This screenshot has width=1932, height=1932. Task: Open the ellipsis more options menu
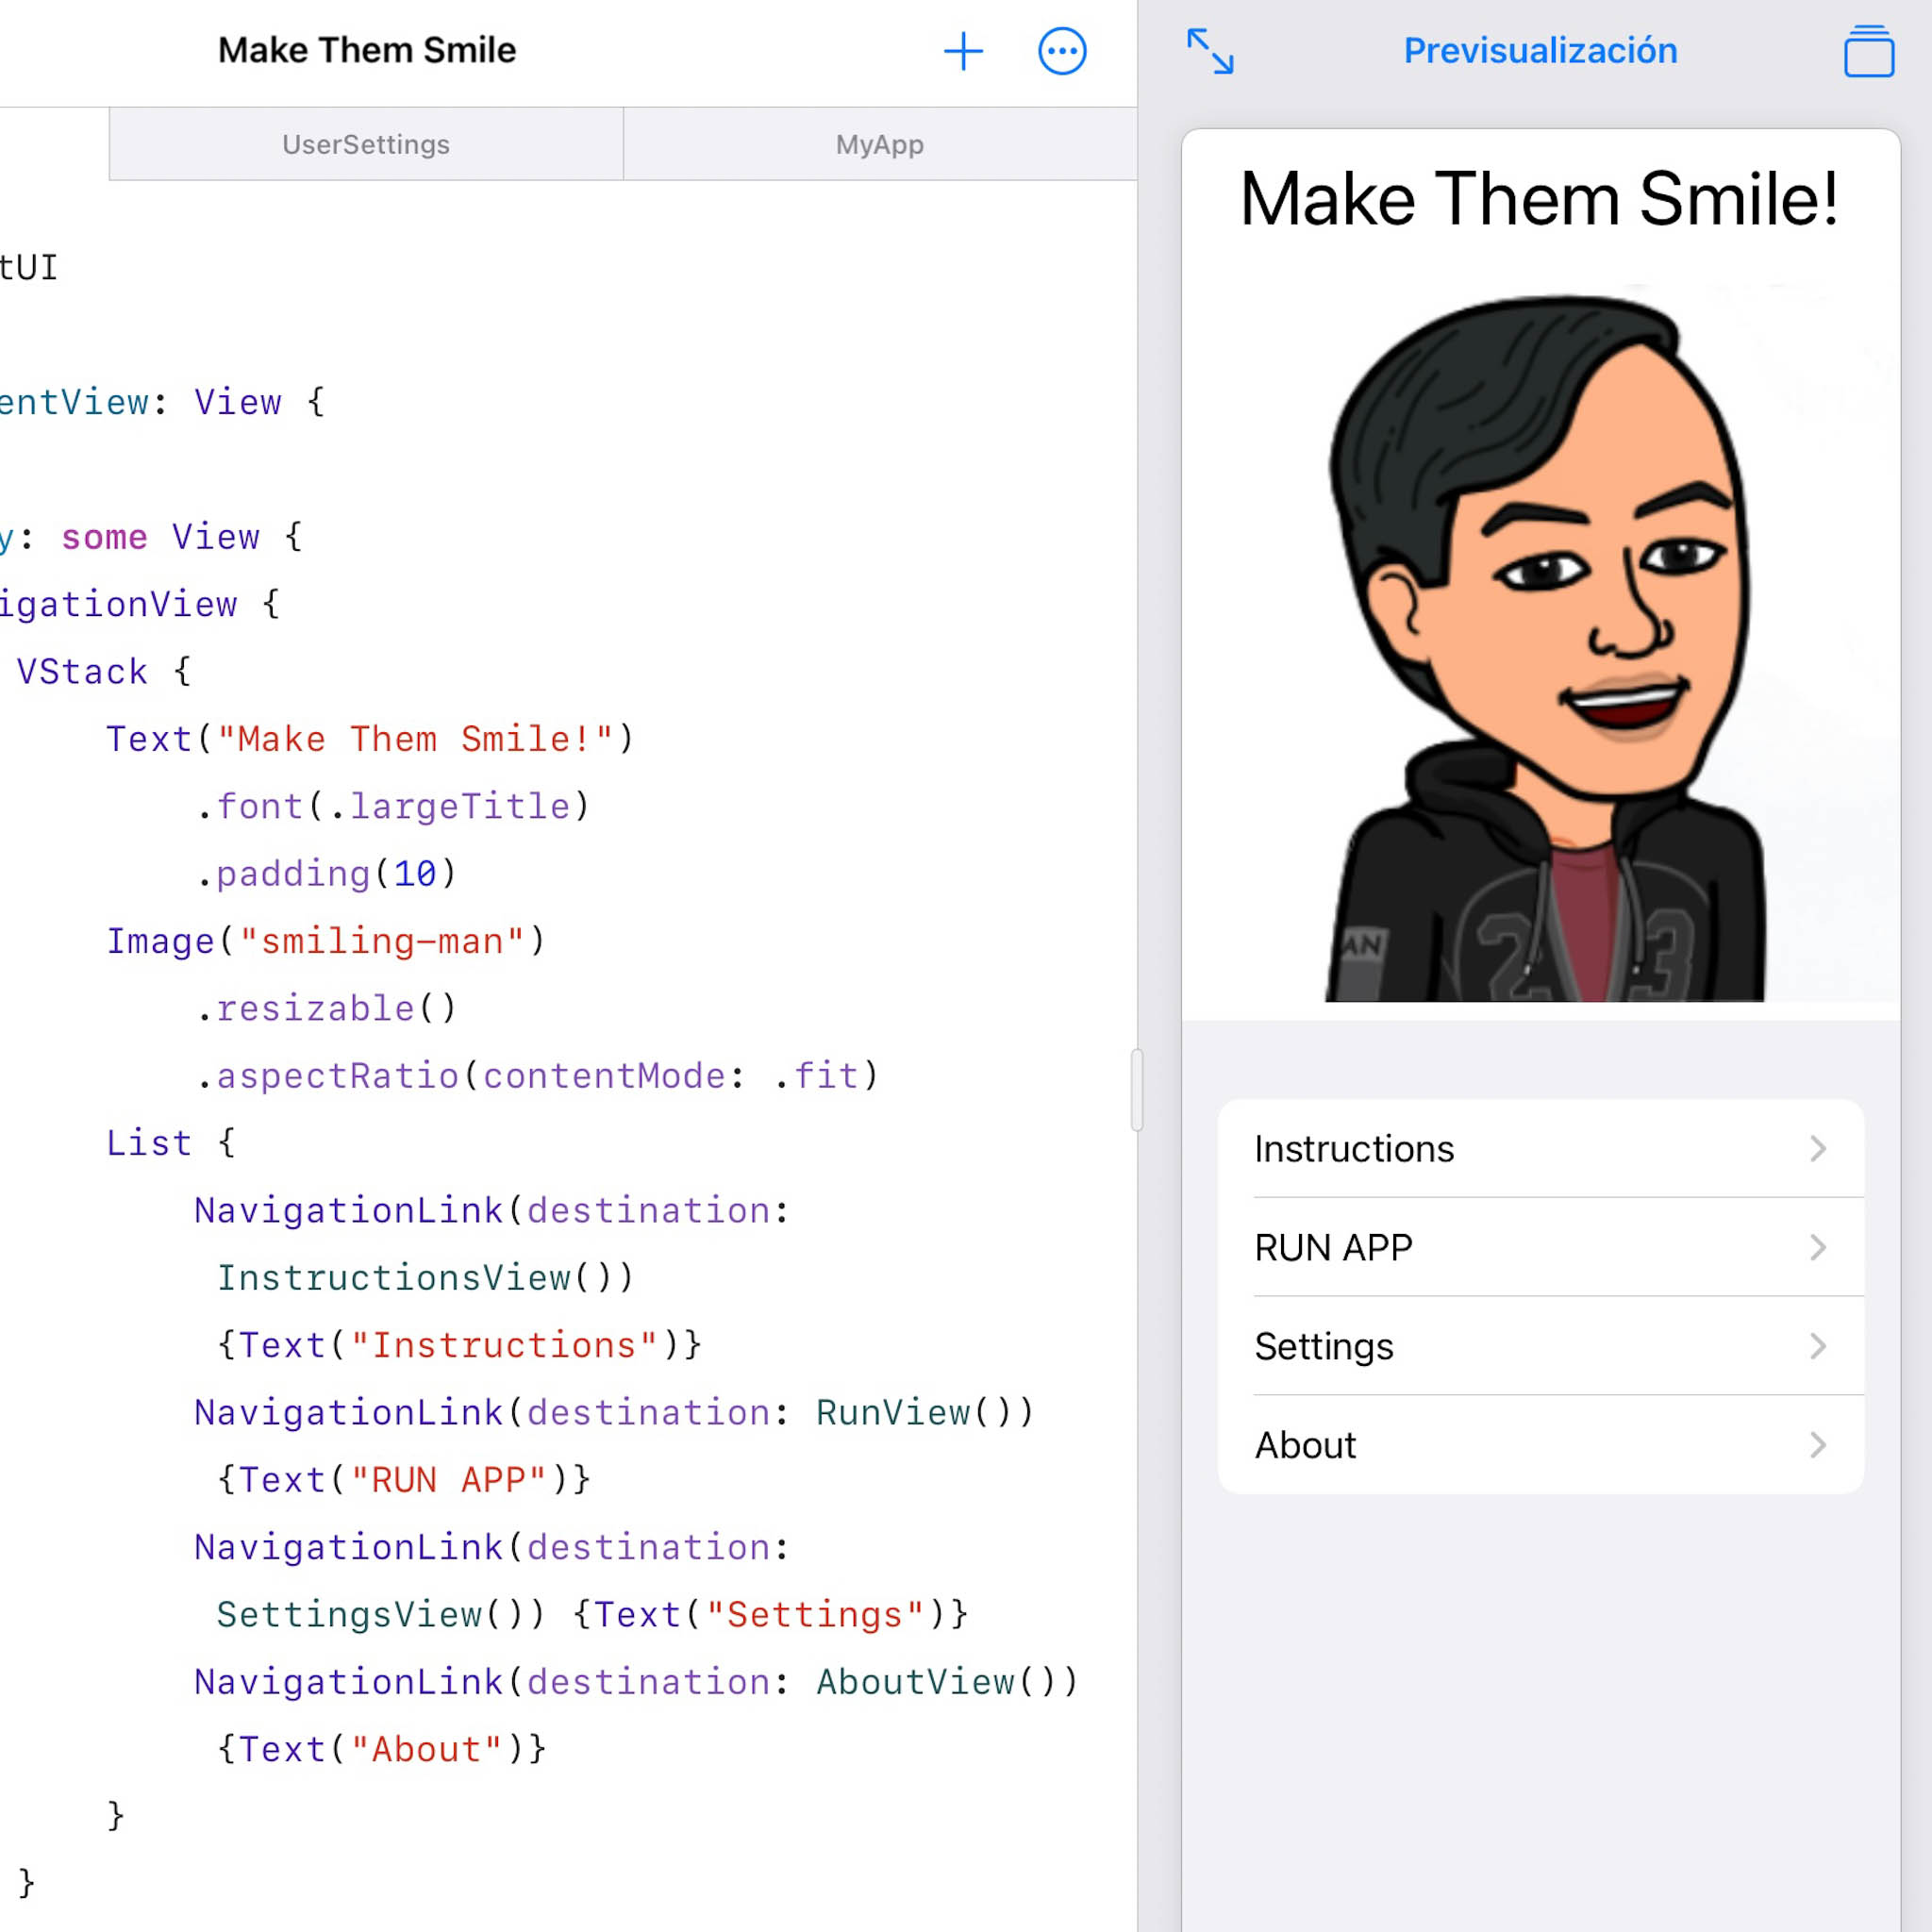1061,51
